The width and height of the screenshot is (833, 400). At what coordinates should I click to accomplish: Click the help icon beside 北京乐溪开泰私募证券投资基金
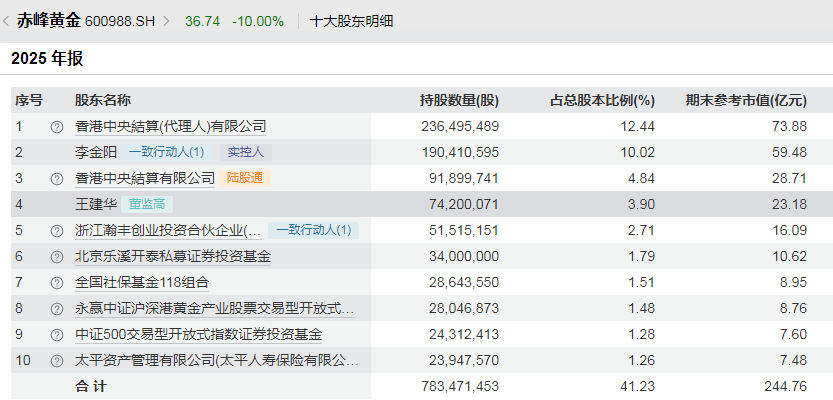point(57,256)
